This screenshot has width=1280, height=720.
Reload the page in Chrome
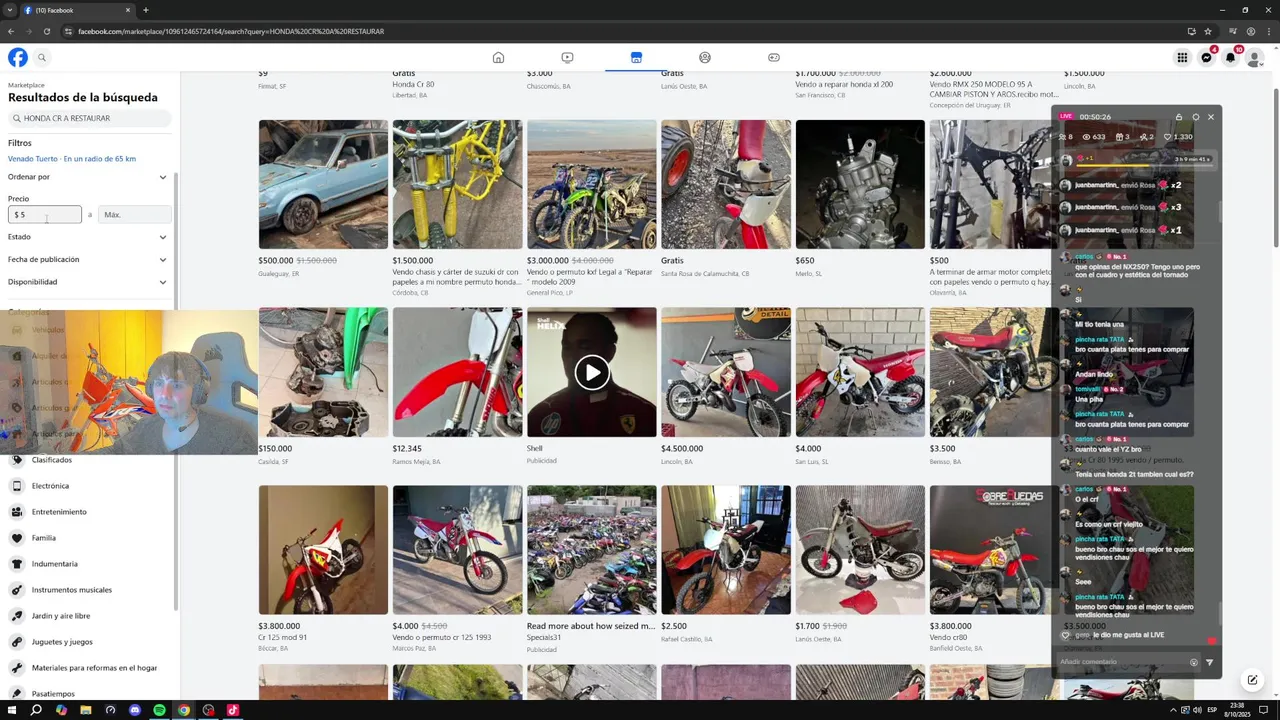click(x=46, y=31)
